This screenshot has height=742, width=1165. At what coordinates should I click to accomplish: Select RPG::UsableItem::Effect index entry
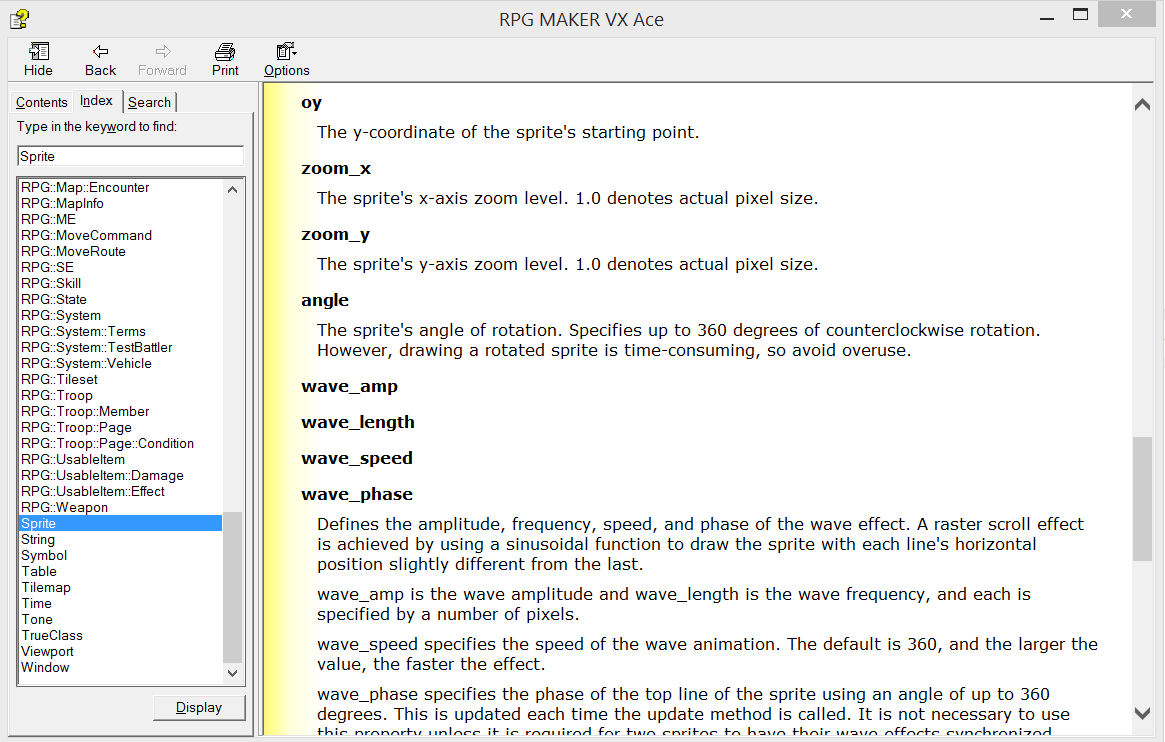[93, 492]
